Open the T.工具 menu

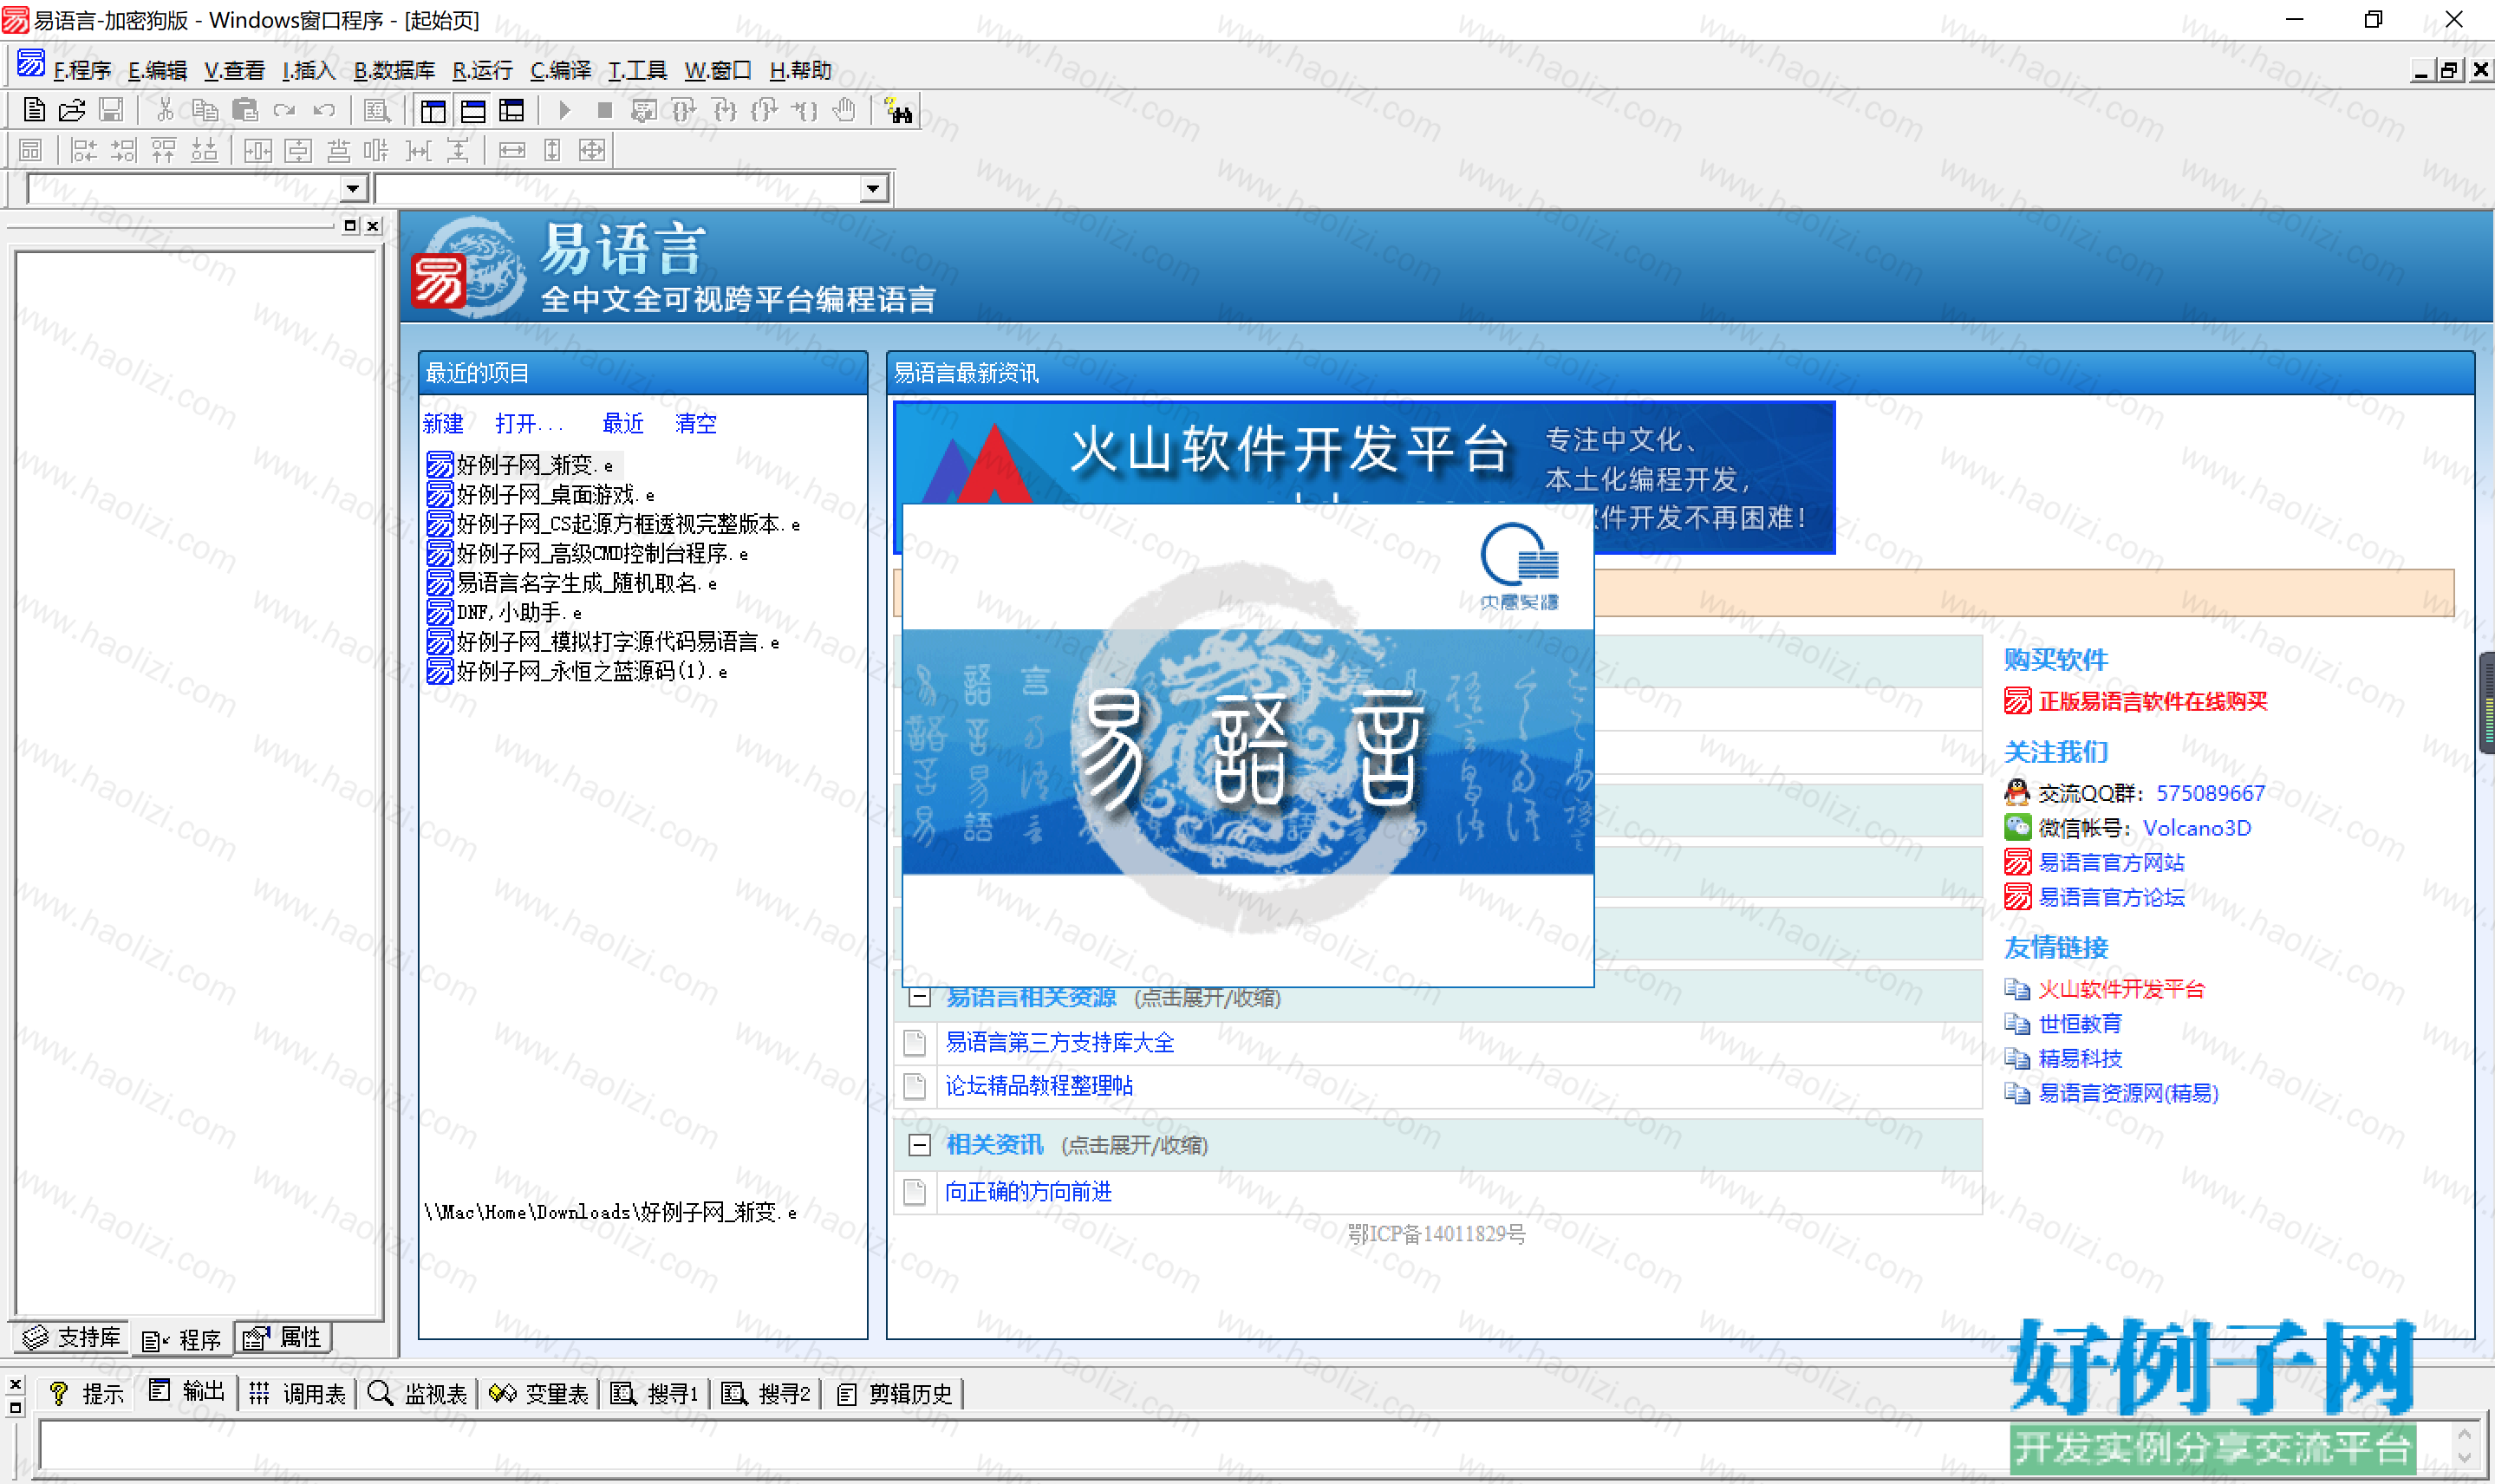coord(637,70)
